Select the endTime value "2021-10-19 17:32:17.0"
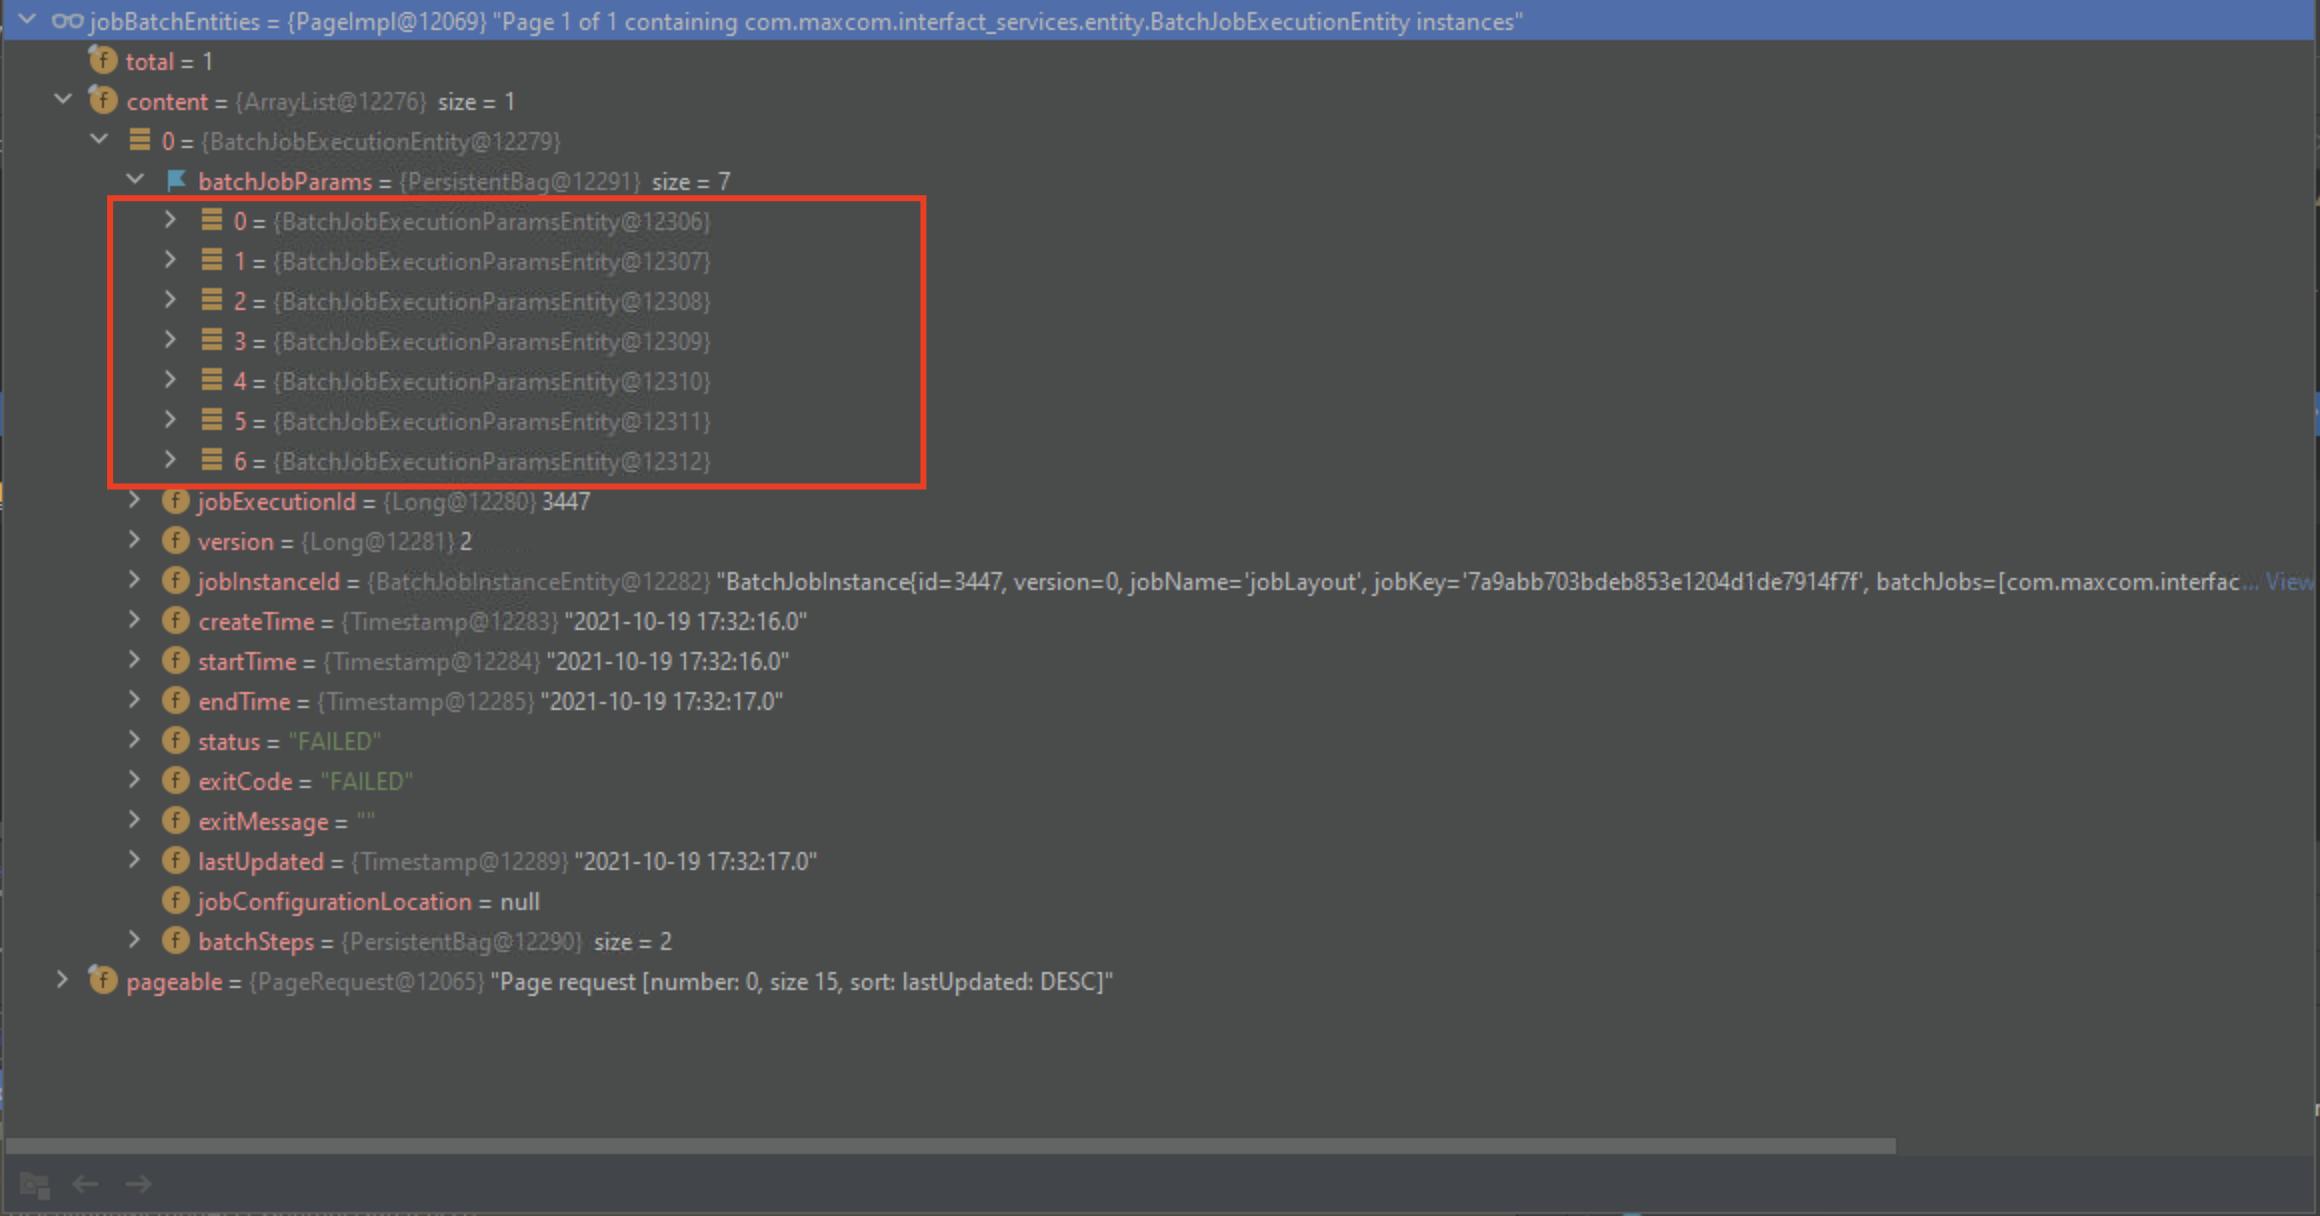This screenshot has height=1216, width=2320. pyautogui.click(x=662, y=701)
